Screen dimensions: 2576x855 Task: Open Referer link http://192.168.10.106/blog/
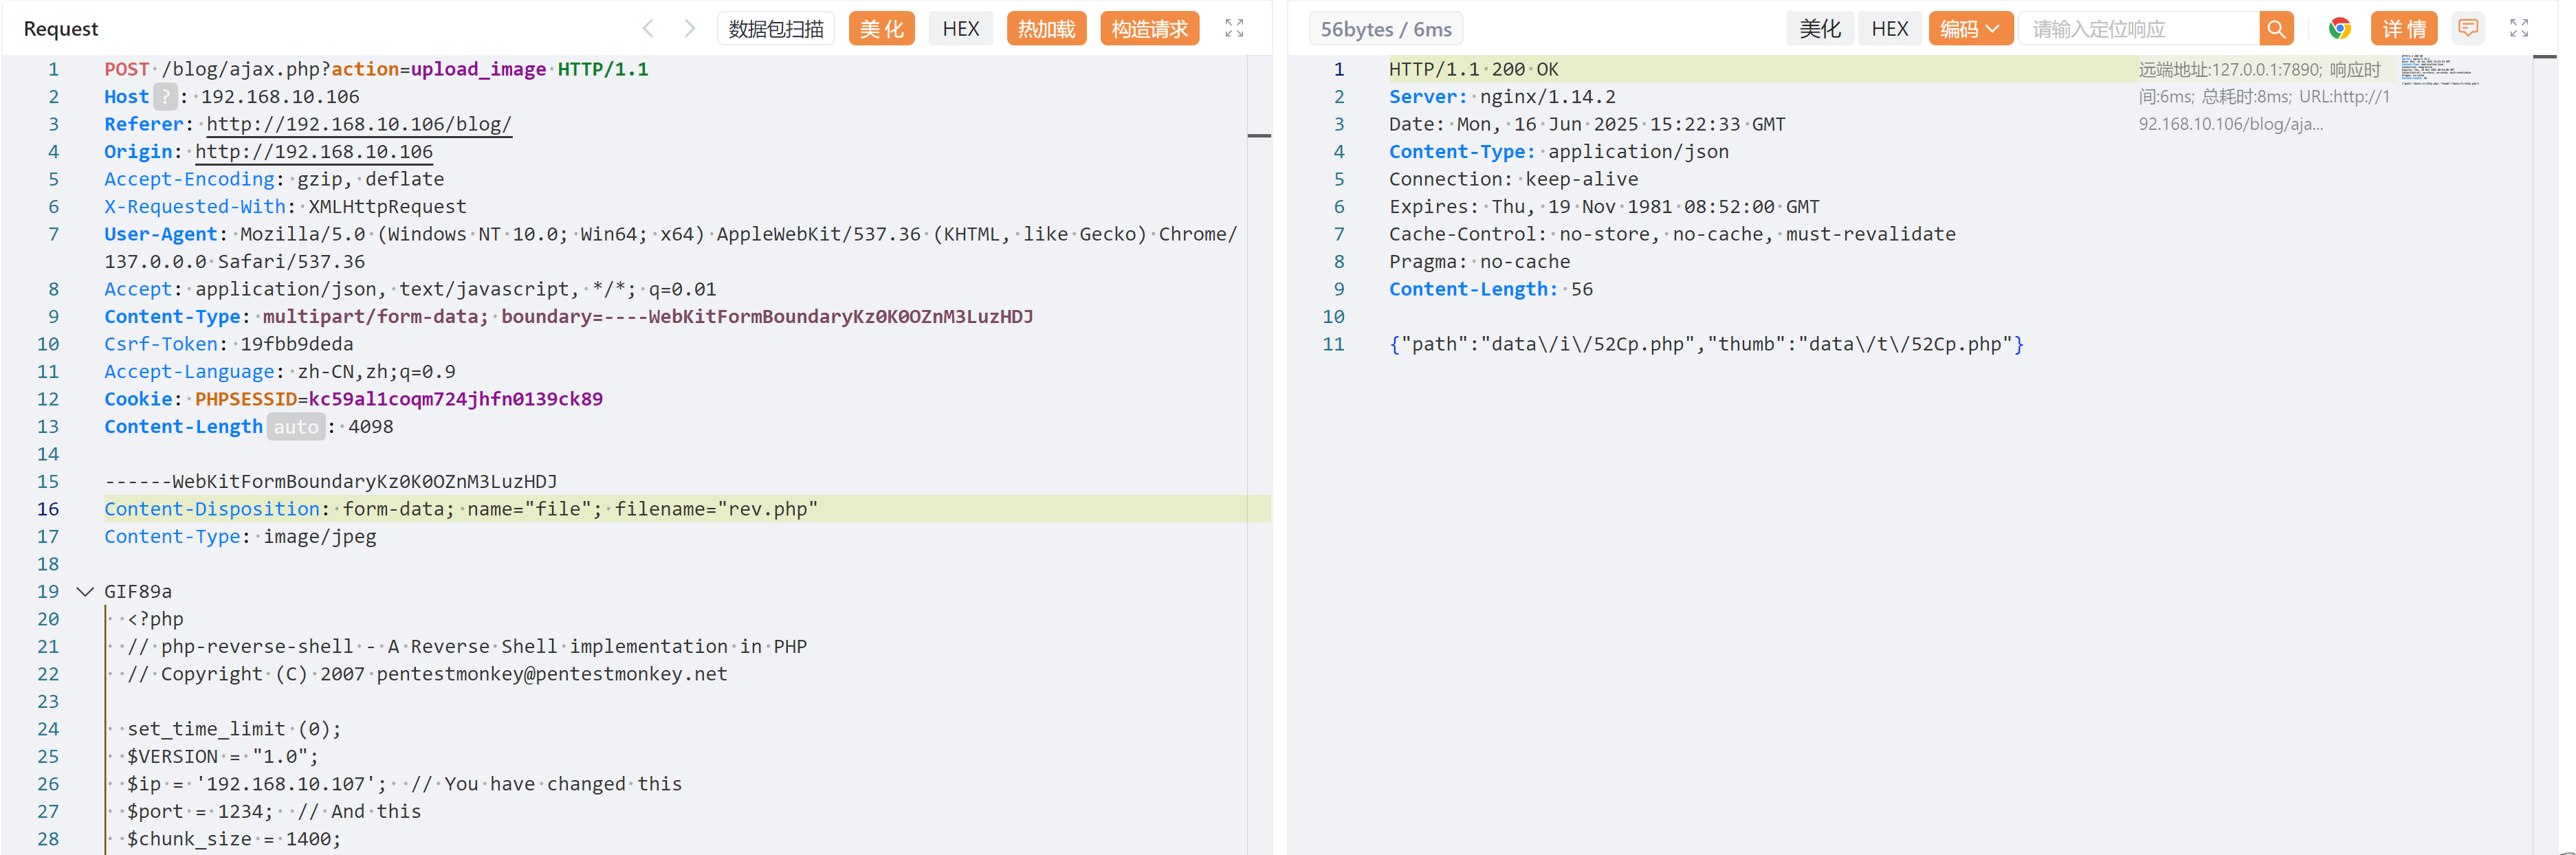click(x=359, y=124)
